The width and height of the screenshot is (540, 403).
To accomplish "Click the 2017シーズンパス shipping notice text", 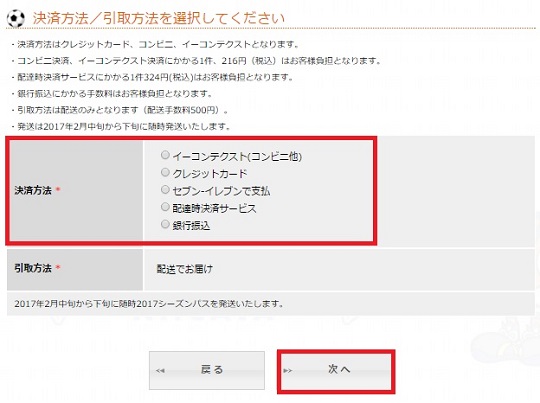I will [149, 304].
